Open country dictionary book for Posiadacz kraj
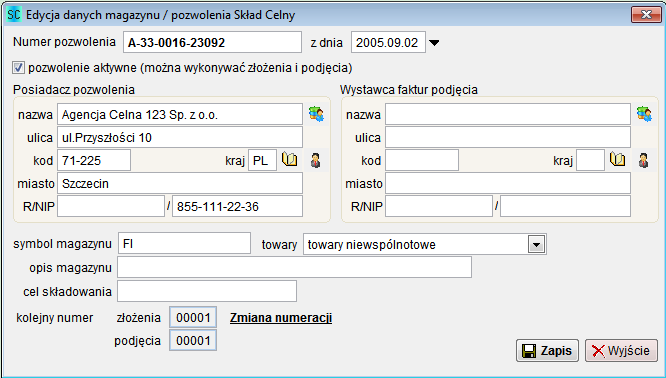 click(290, 160)
